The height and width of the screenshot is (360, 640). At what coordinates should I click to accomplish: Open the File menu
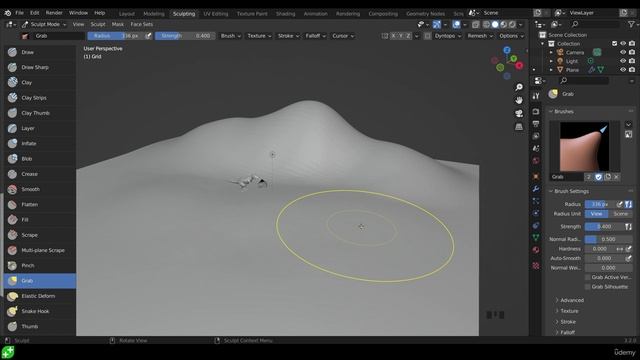(19, 13)
